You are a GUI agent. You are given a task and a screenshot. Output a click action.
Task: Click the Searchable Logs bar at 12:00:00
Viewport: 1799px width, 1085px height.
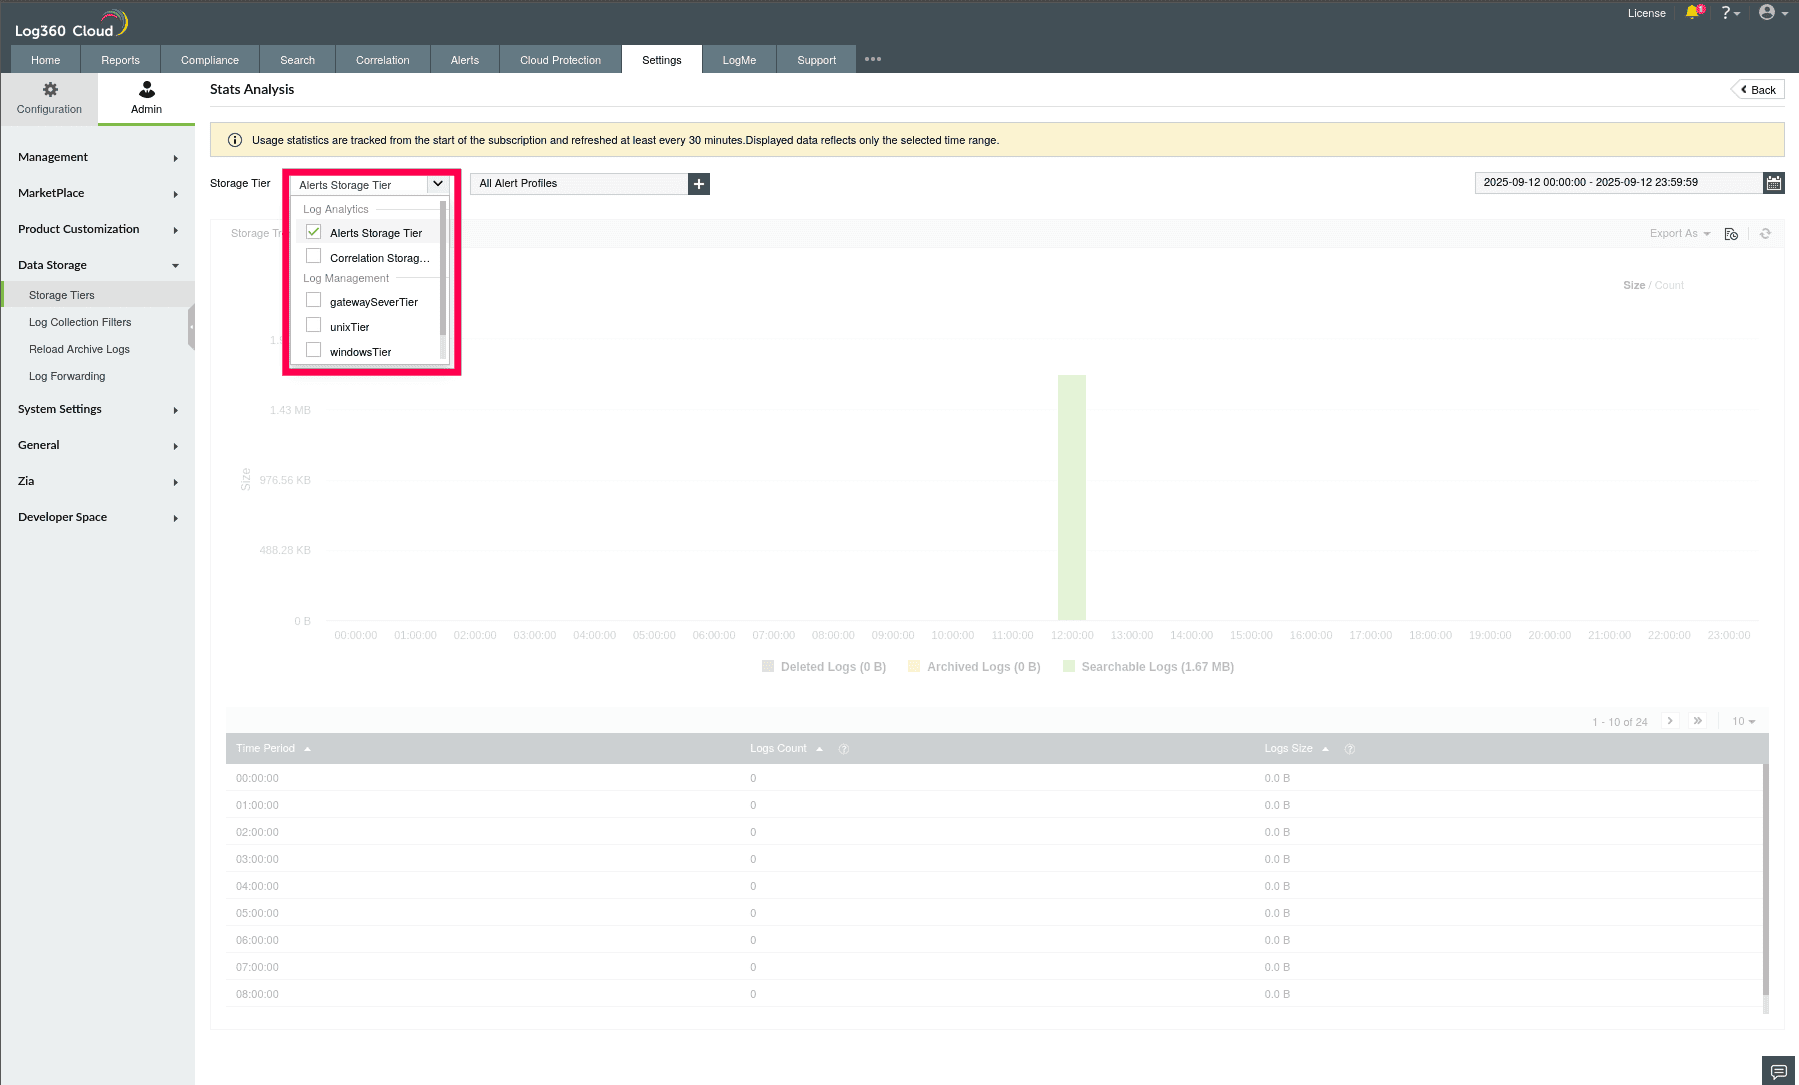(x=1072, y=498)
